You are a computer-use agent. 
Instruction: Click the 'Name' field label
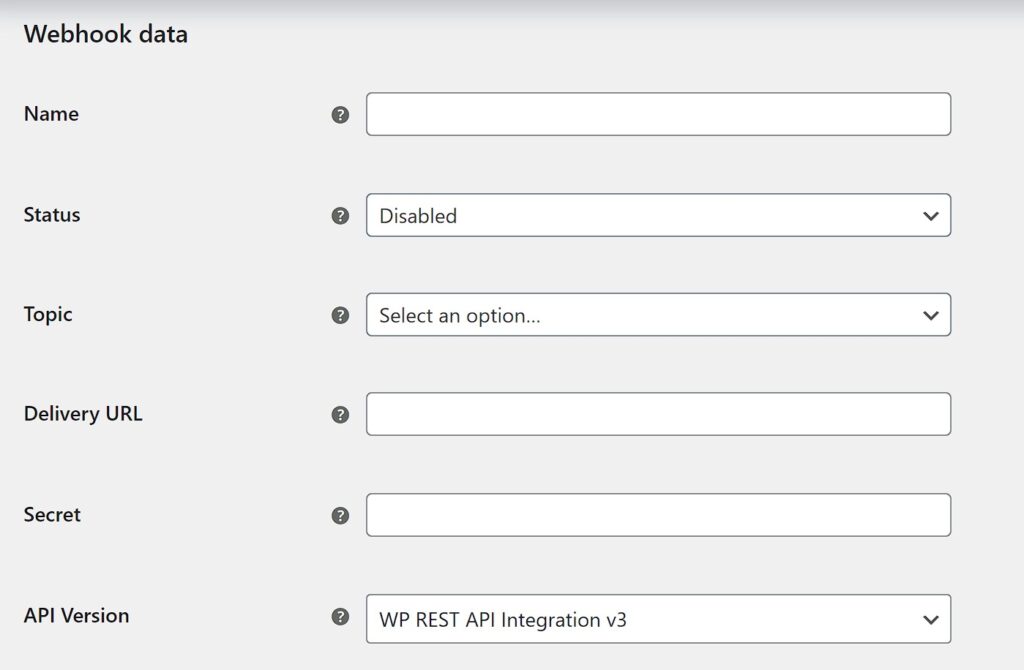click(51, 114)
